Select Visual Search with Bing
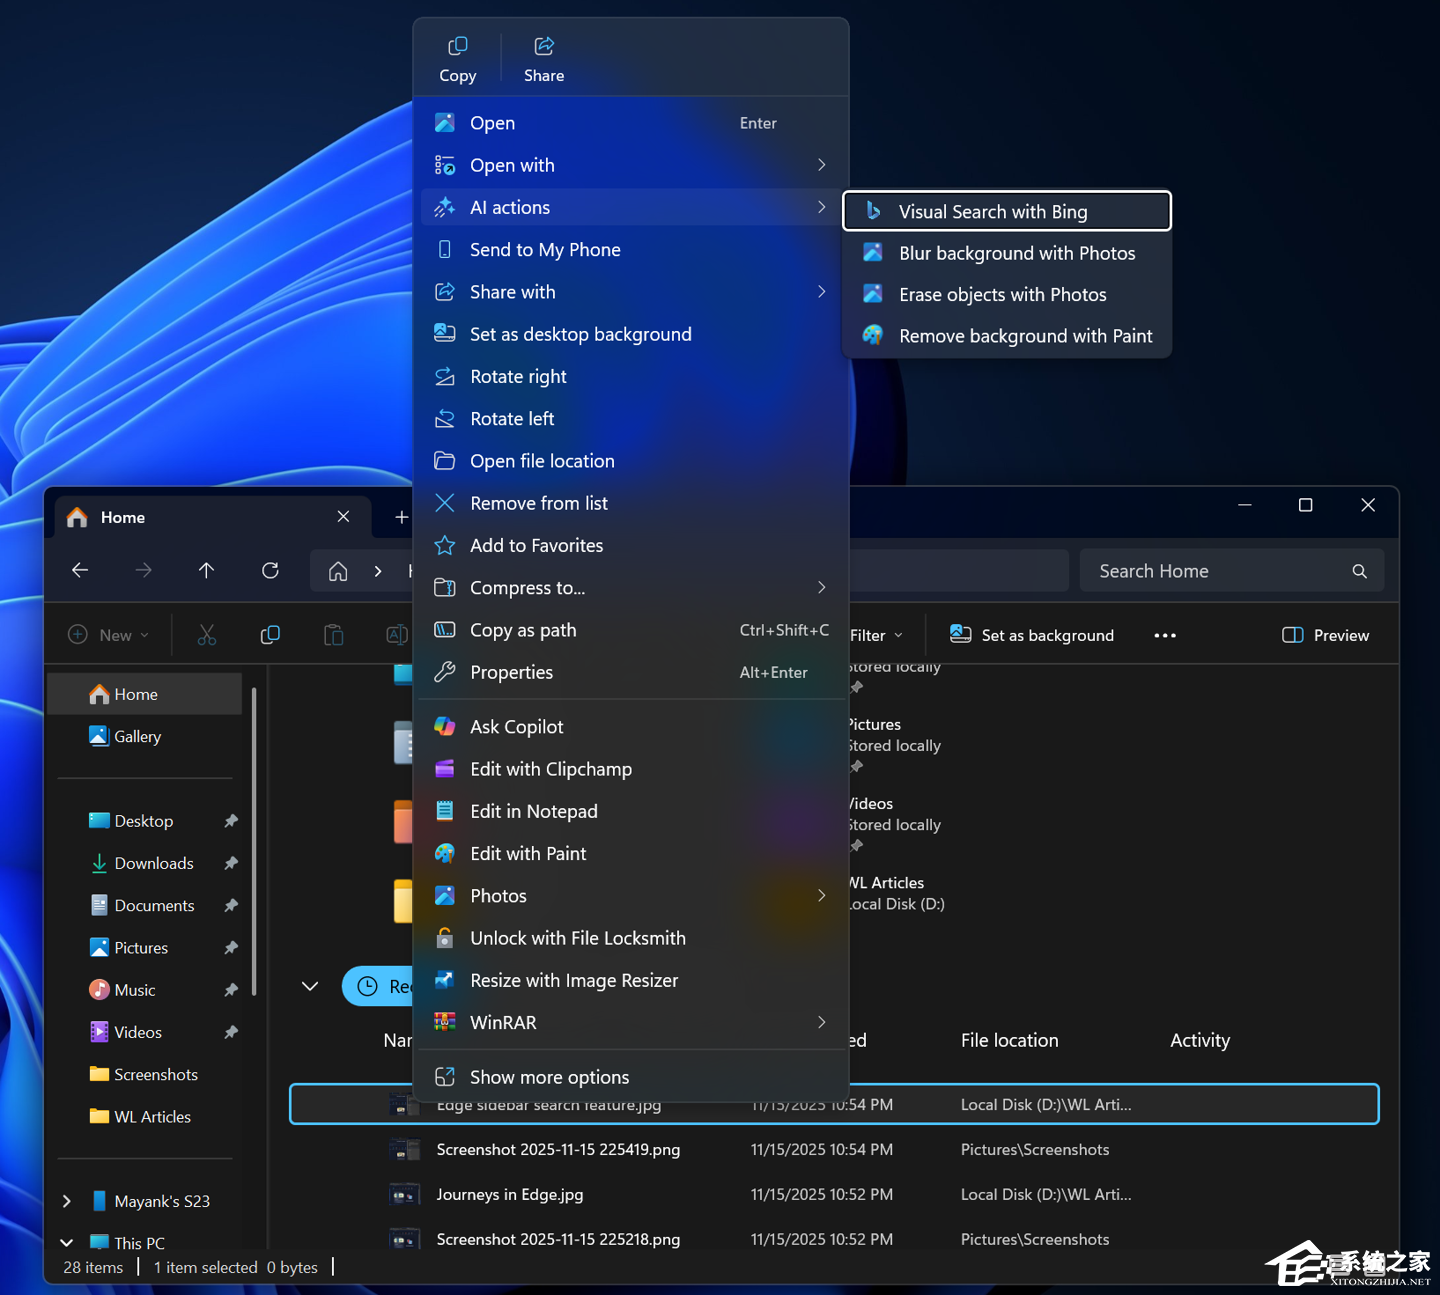The height and width of the screenshot is (1295, 1440). coord(1007,211)
